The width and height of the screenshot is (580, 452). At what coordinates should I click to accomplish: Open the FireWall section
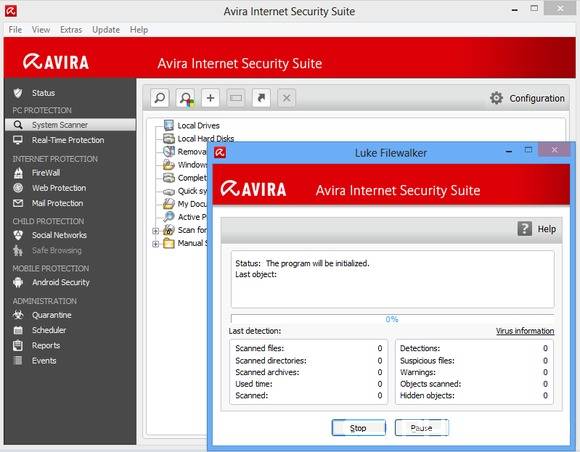pos(46,173)
